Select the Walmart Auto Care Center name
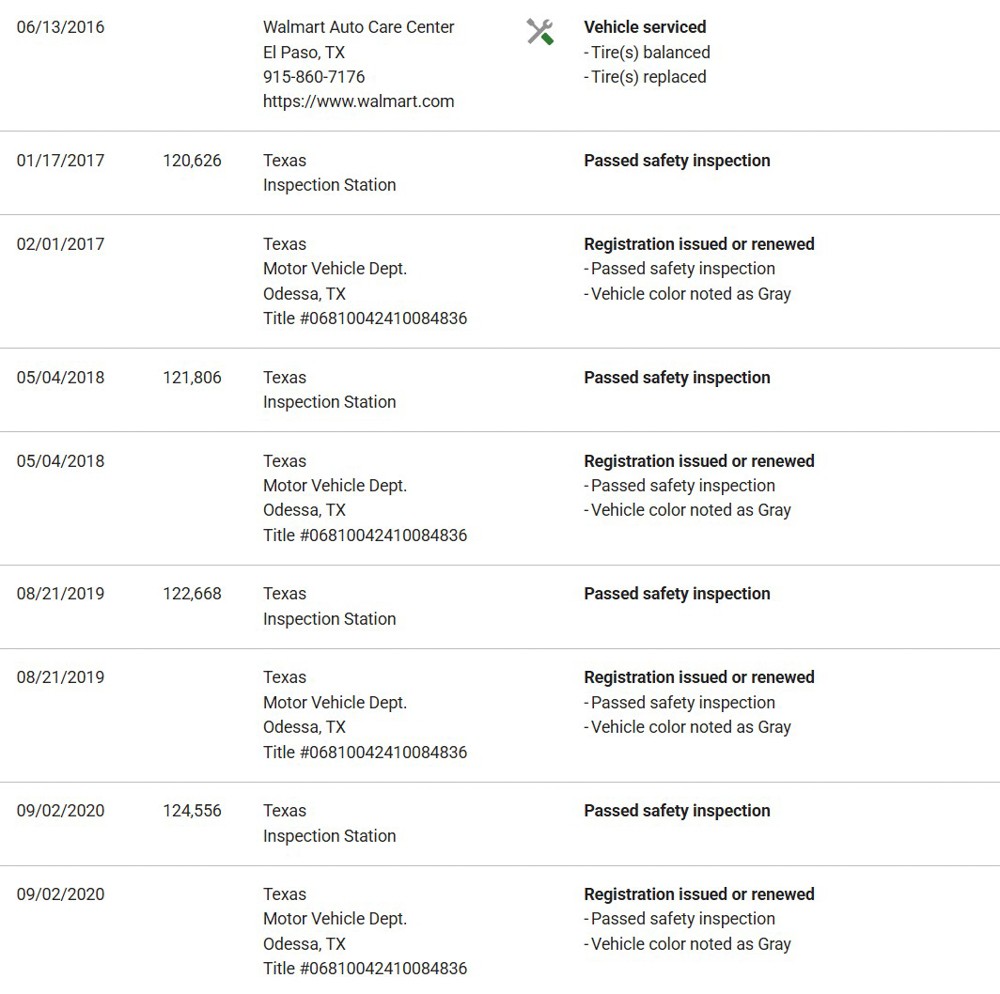 tap(358, 27)
